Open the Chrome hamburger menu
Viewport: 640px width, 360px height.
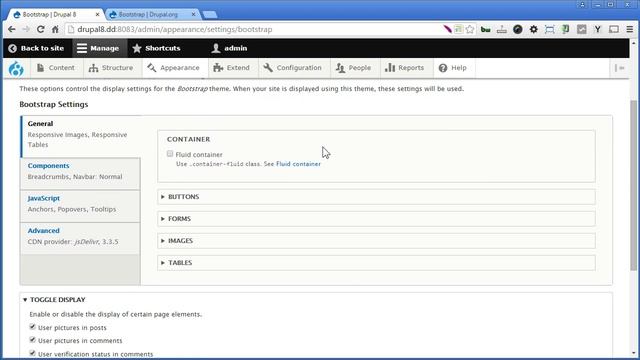tap(630, 29)
